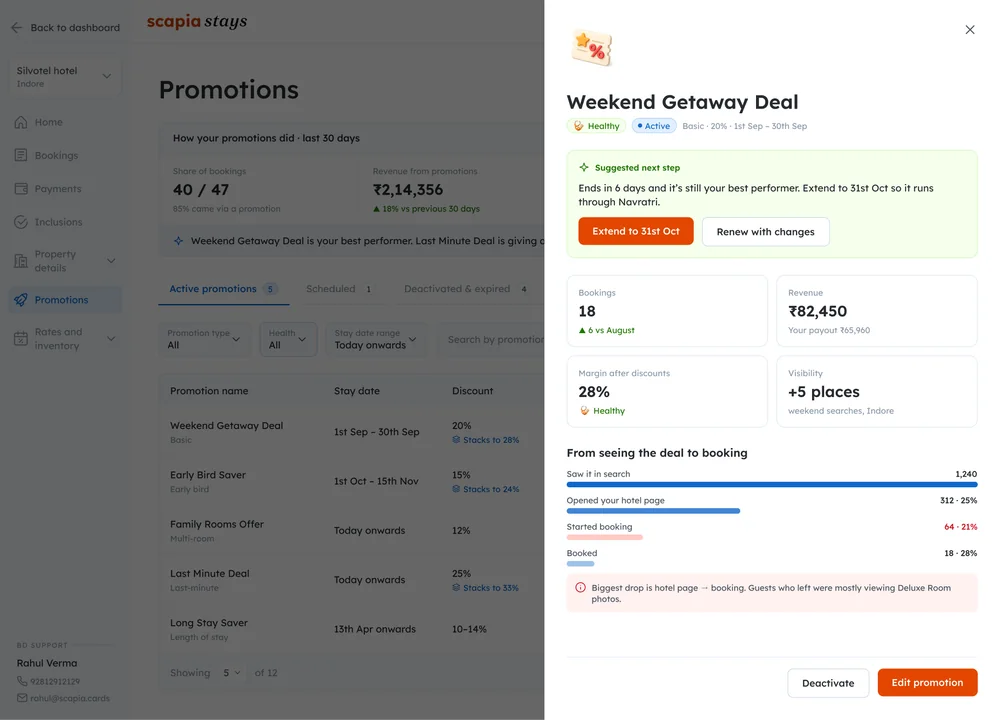1000x720 pixels.
Task: Click the scapia stays logo
Action: coord(196,22)
